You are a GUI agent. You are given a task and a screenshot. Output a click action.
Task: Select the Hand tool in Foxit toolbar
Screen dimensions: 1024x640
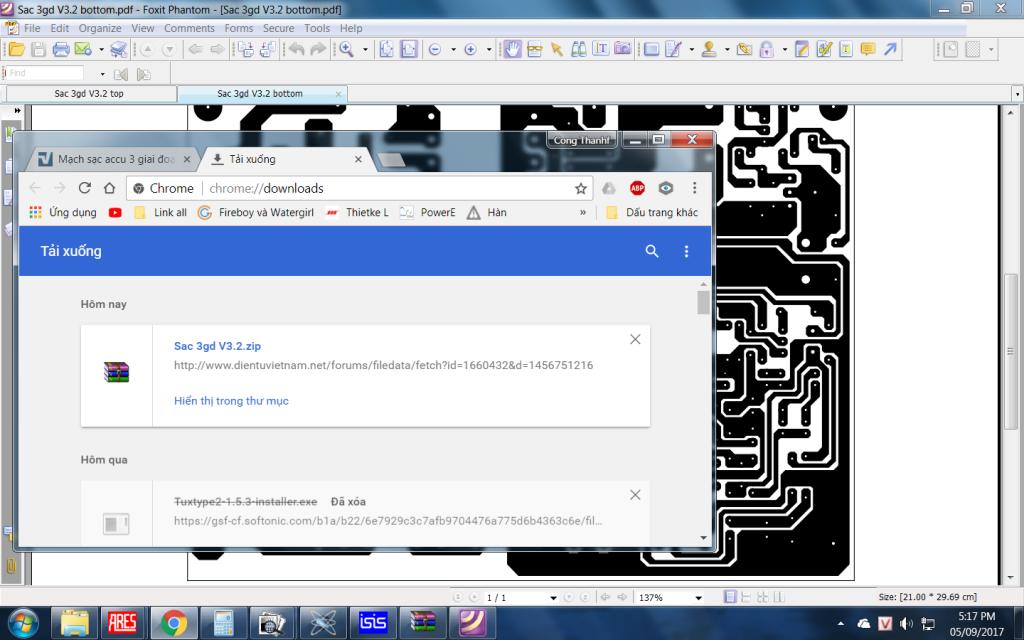pos(513,49)
